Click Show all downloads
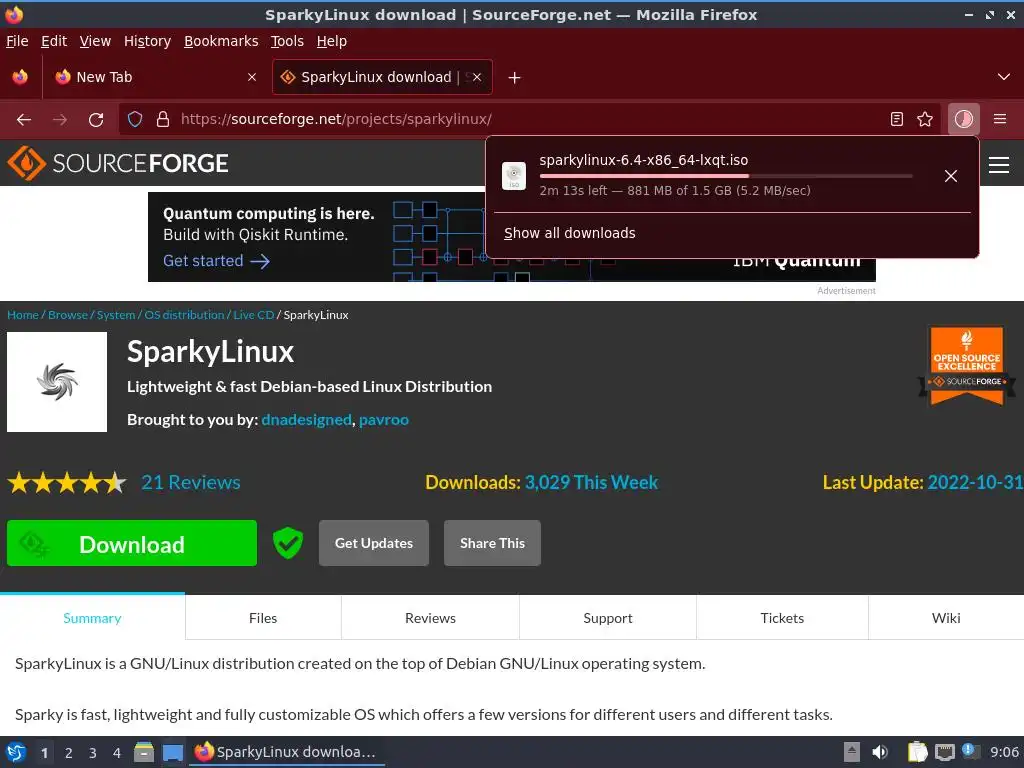The width and height of the screenshot is (1024, 768). pyautogui.click(x=569, y=233)
